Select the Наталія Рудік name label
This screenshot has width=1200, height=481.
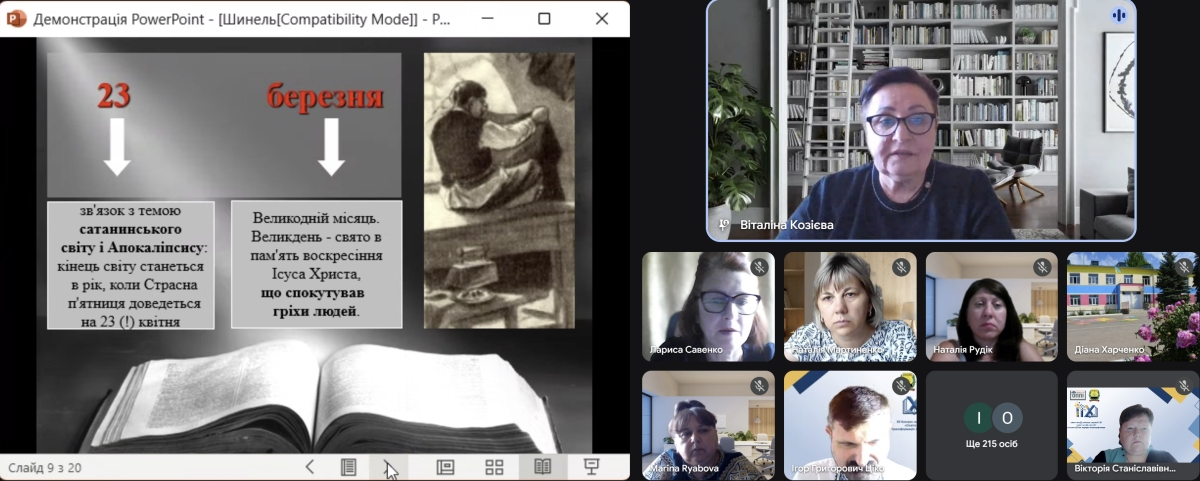tap(963, 350)
